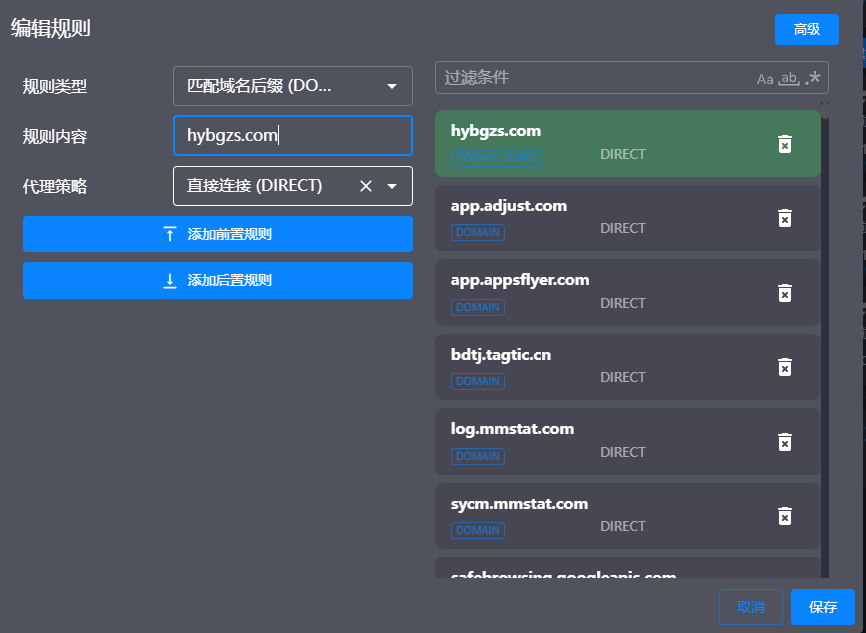Click 添加后置规则 button

(218, 281)
